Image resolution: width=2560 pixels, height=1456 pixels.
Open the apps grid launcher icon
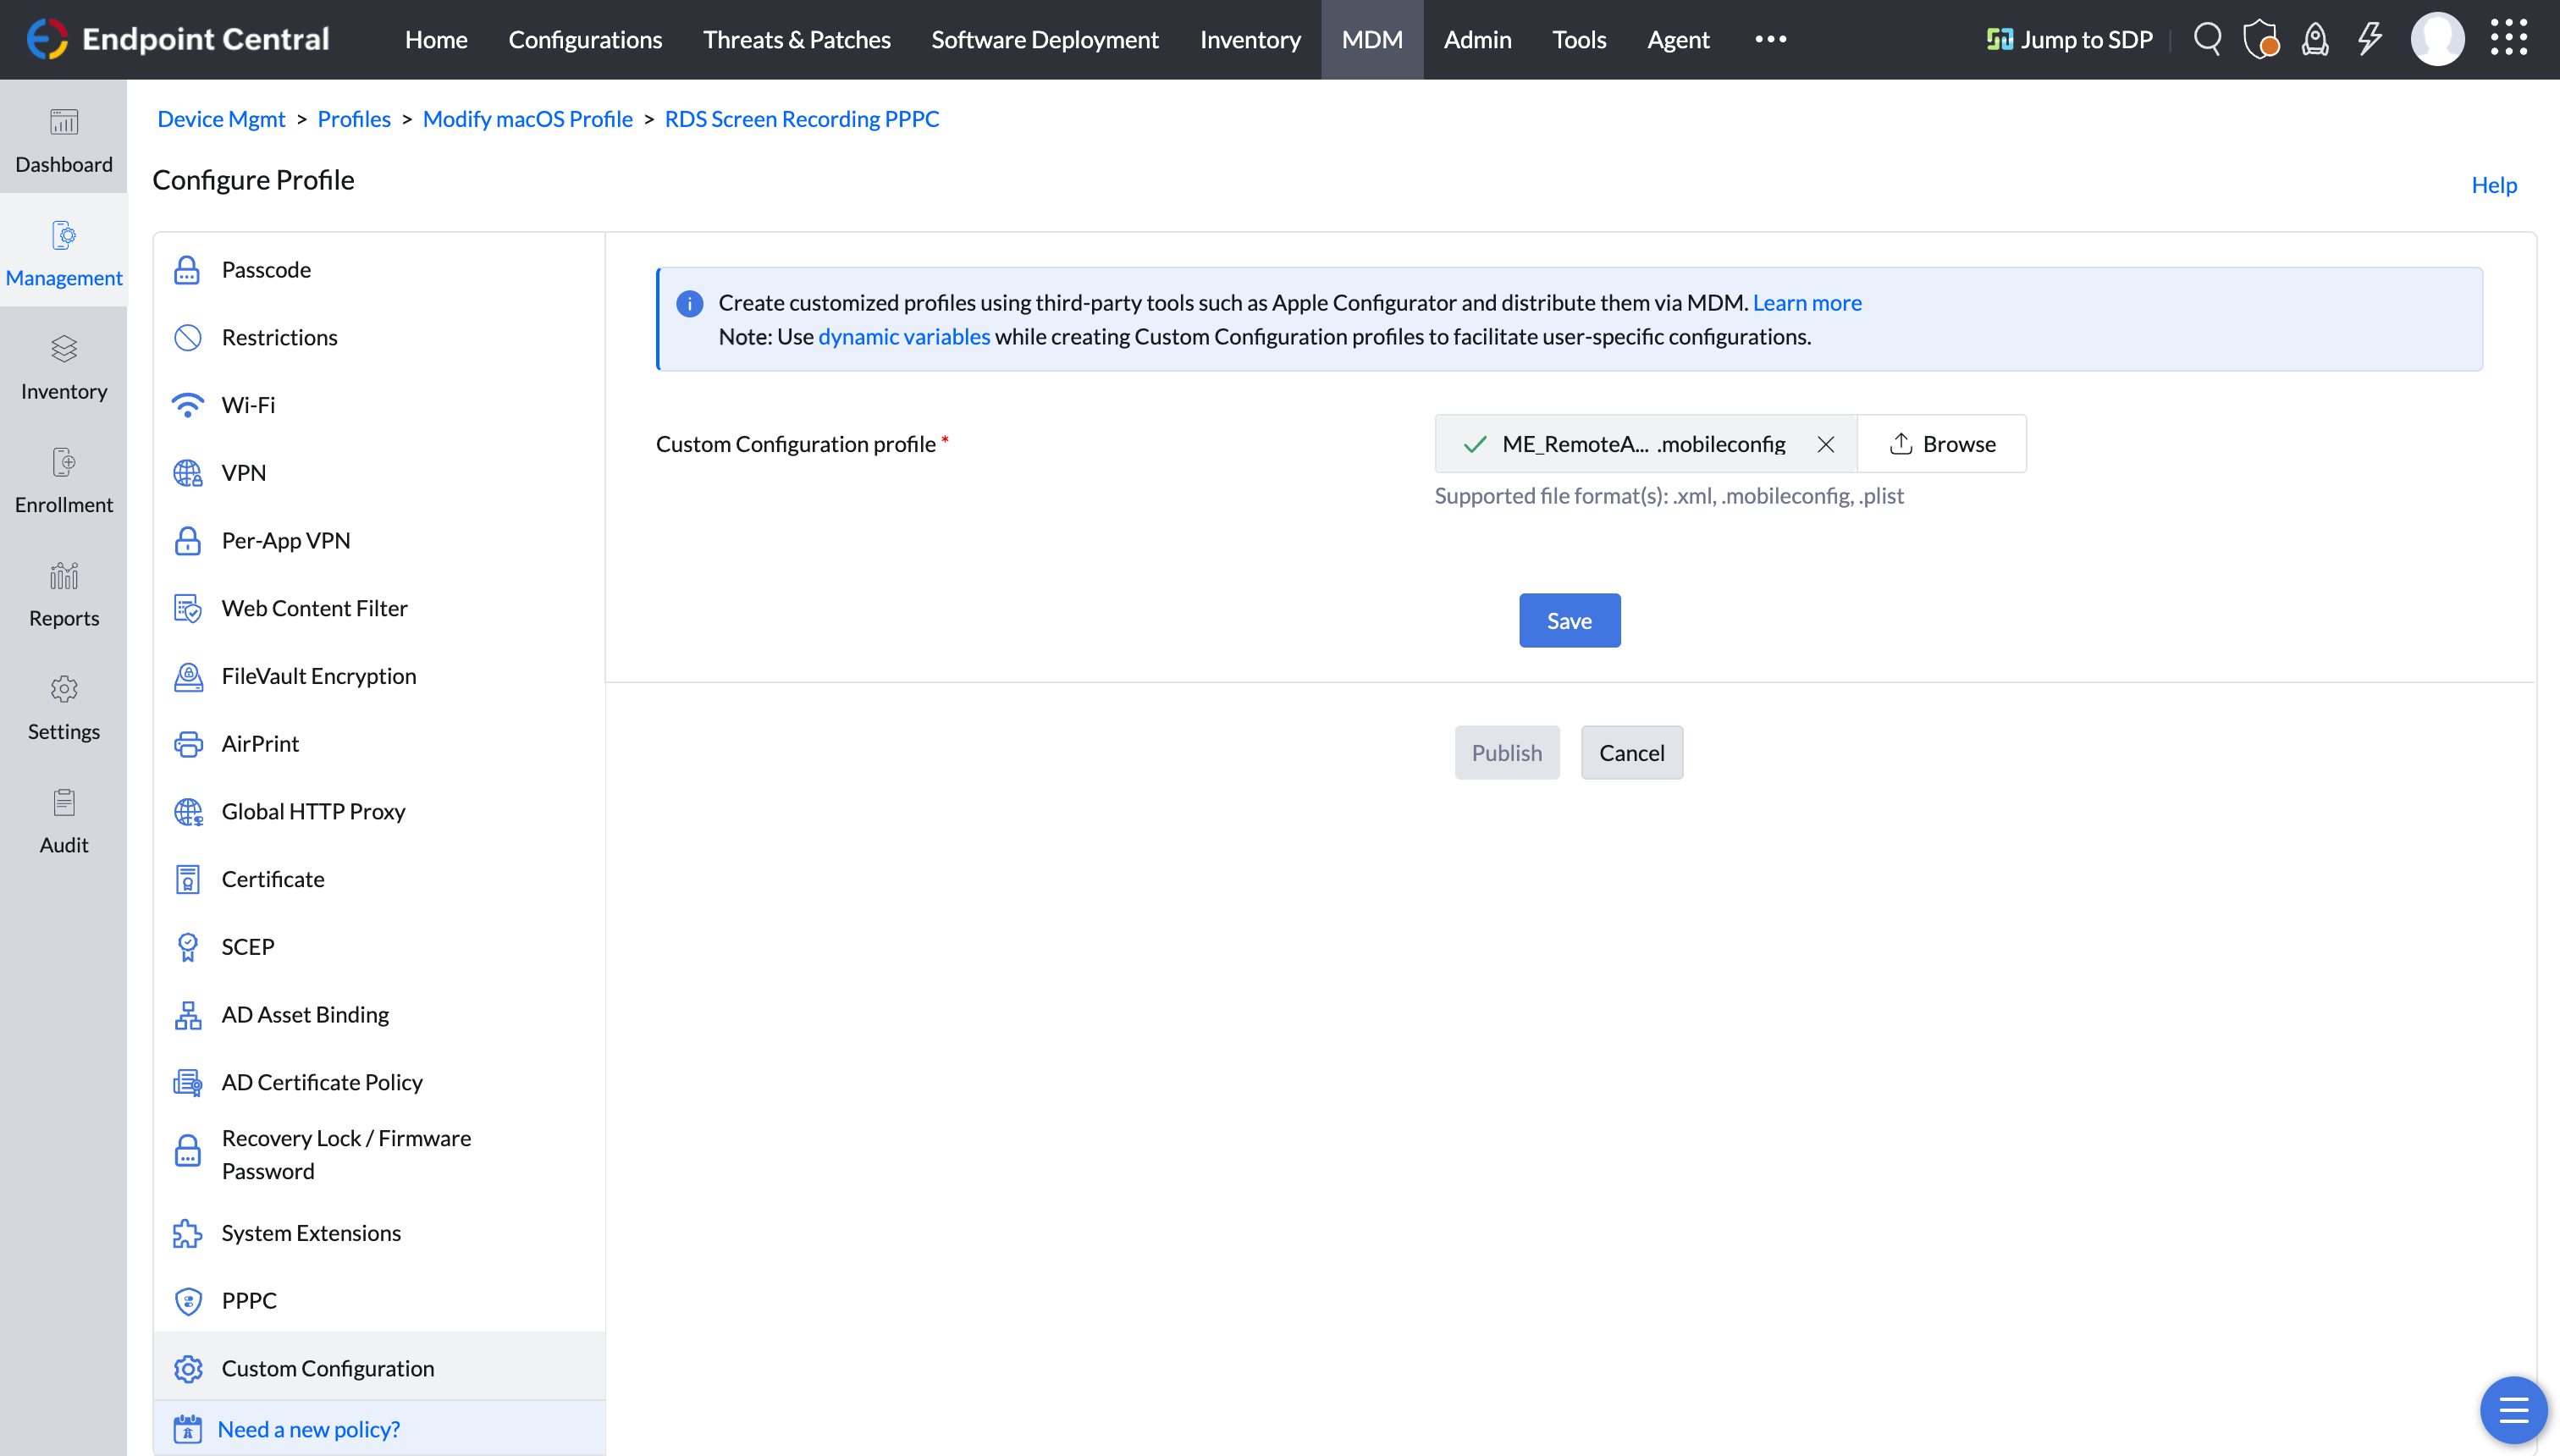point(2509,39)
